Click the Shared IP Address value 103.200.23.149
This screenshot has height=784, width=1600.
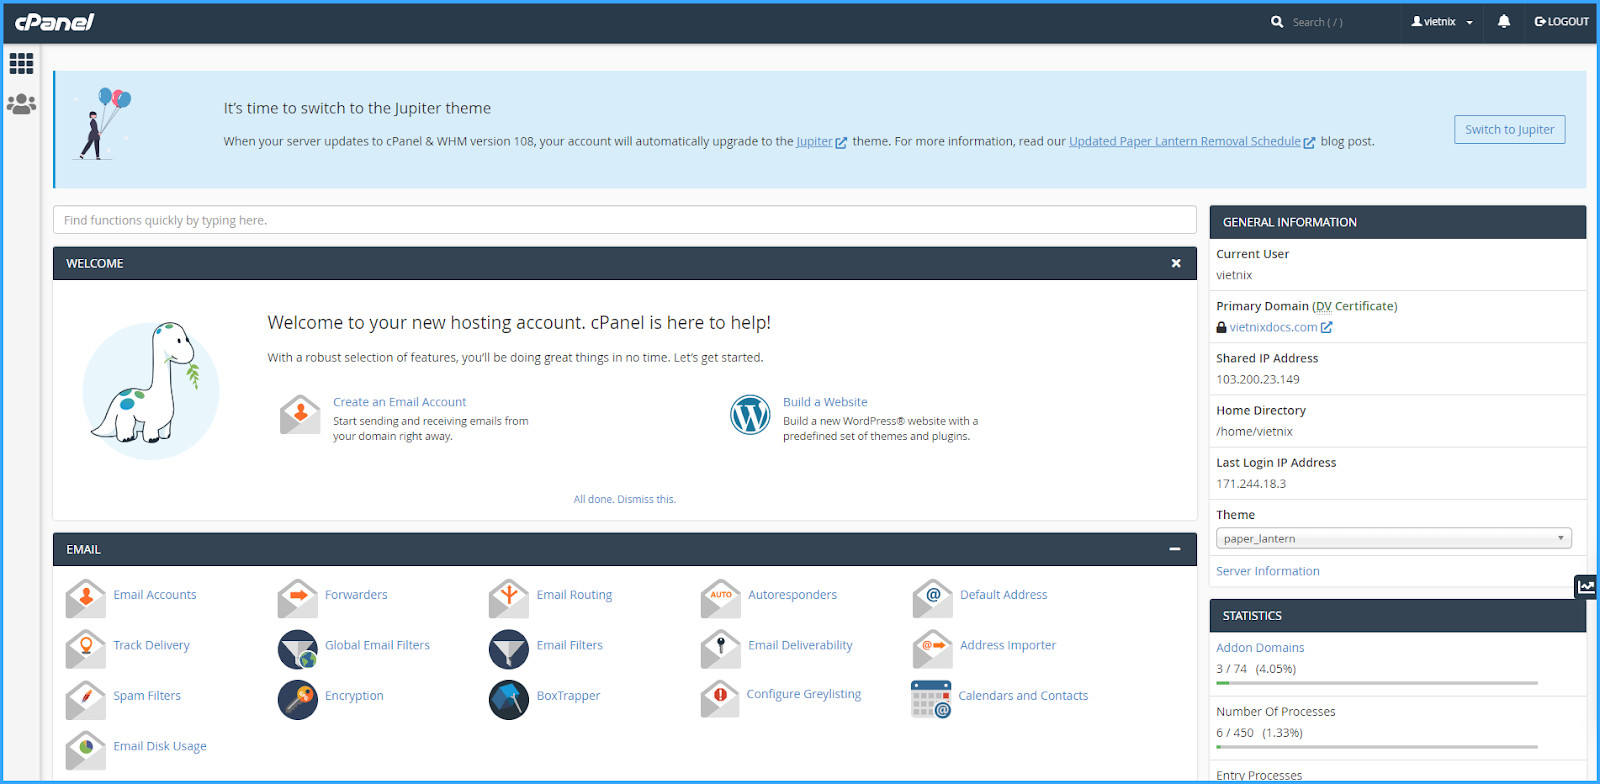[x=1258, y=380]
